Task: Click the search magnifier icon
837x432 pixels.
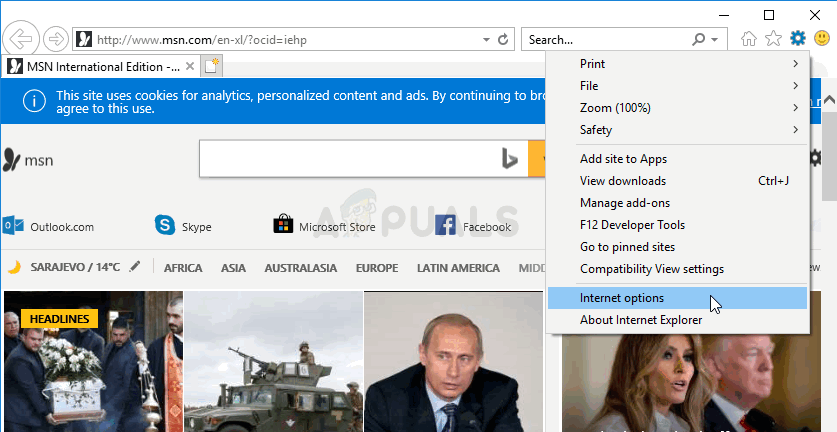Action: coord(698,40)
